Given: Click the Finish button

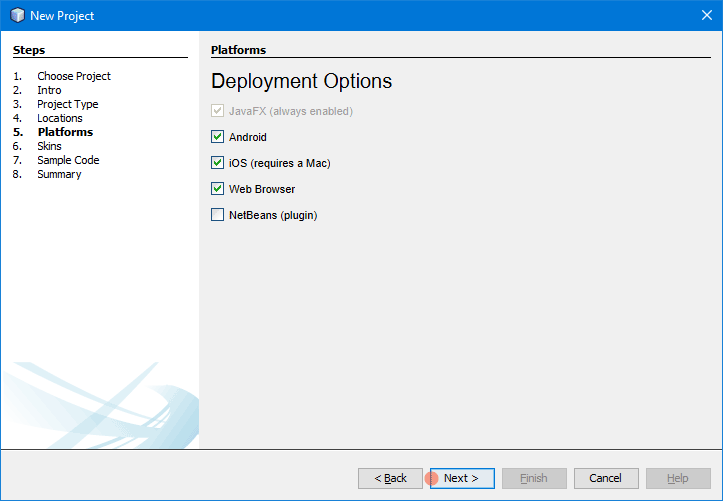Looking at the screenshot, I should pyautogui.click(x=534, y=478).
